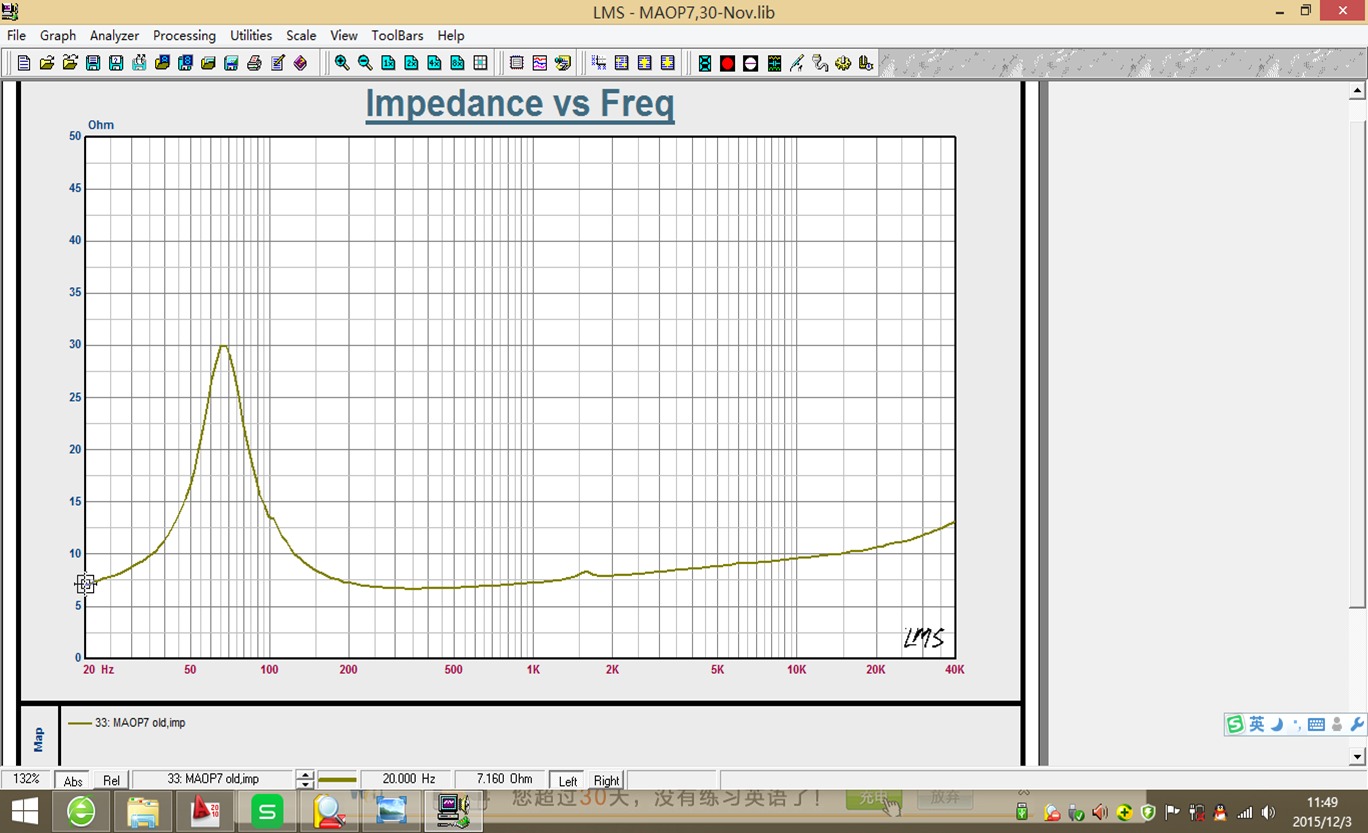Click the cyan seven-segment display toolbar icon
1368x833 pixels.
[705, 63]
